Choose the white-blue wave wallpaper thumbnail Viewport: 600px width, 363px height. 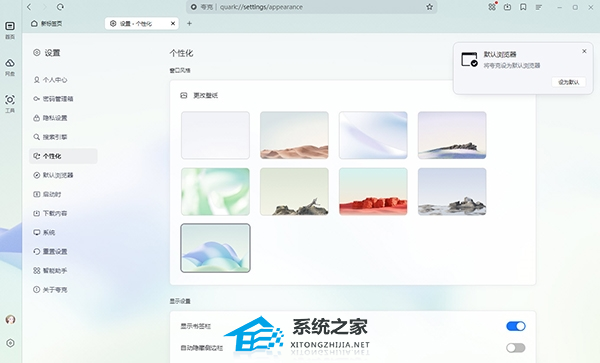point(373,135)
